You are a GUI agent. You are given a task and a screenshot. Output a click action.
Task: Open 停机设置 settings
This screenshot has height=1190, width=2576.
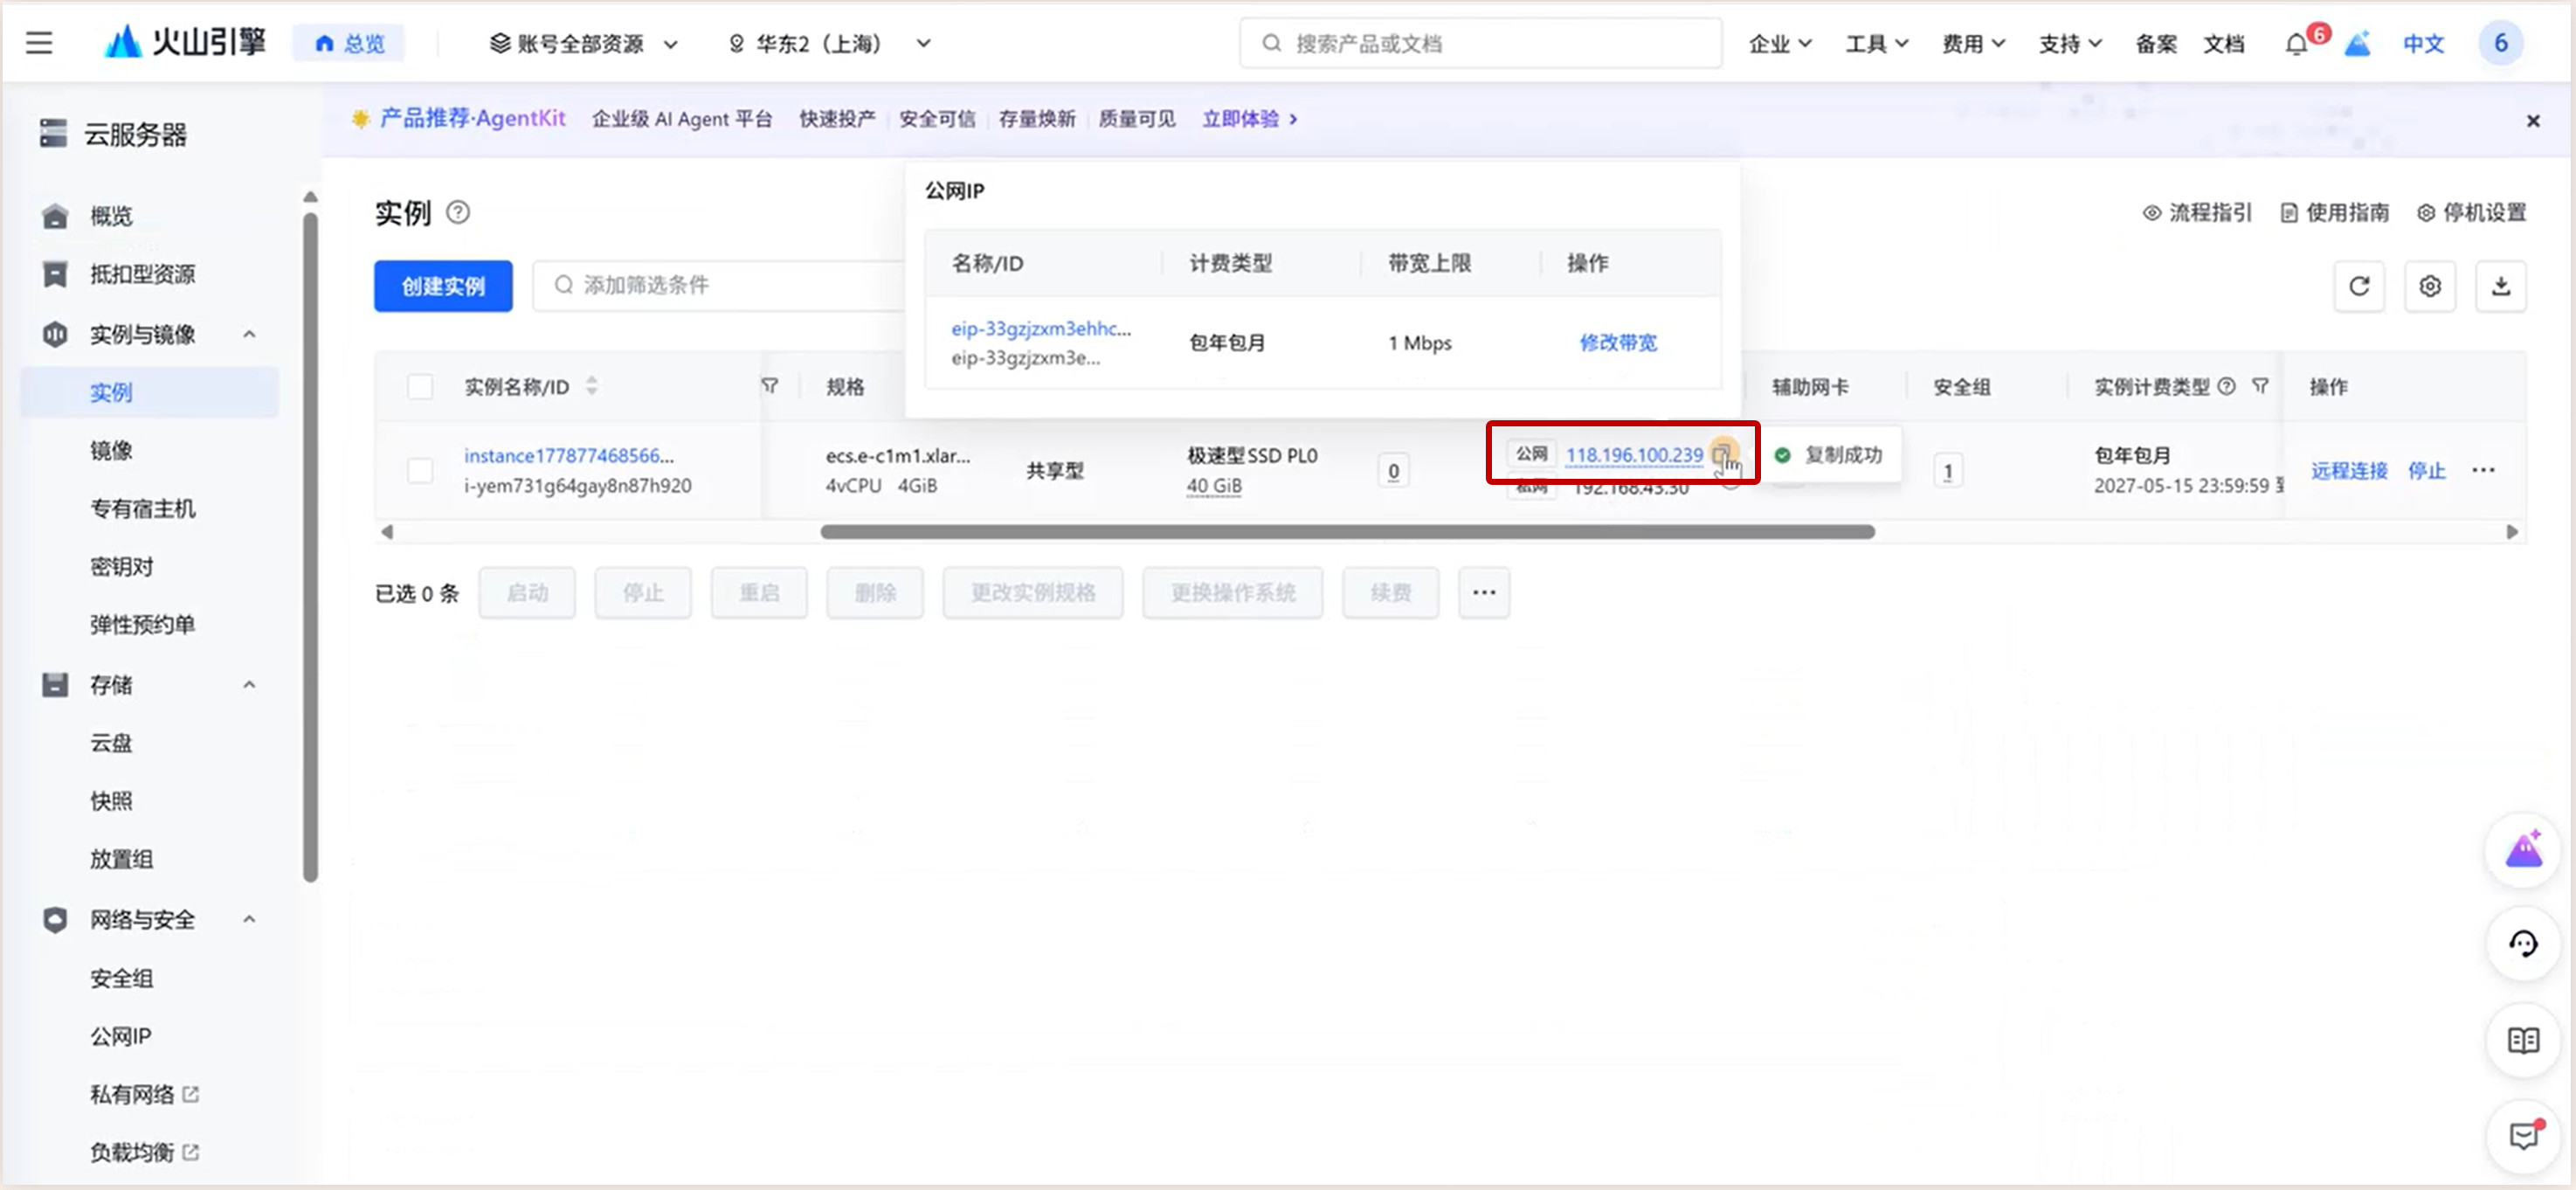(2472, 212)
